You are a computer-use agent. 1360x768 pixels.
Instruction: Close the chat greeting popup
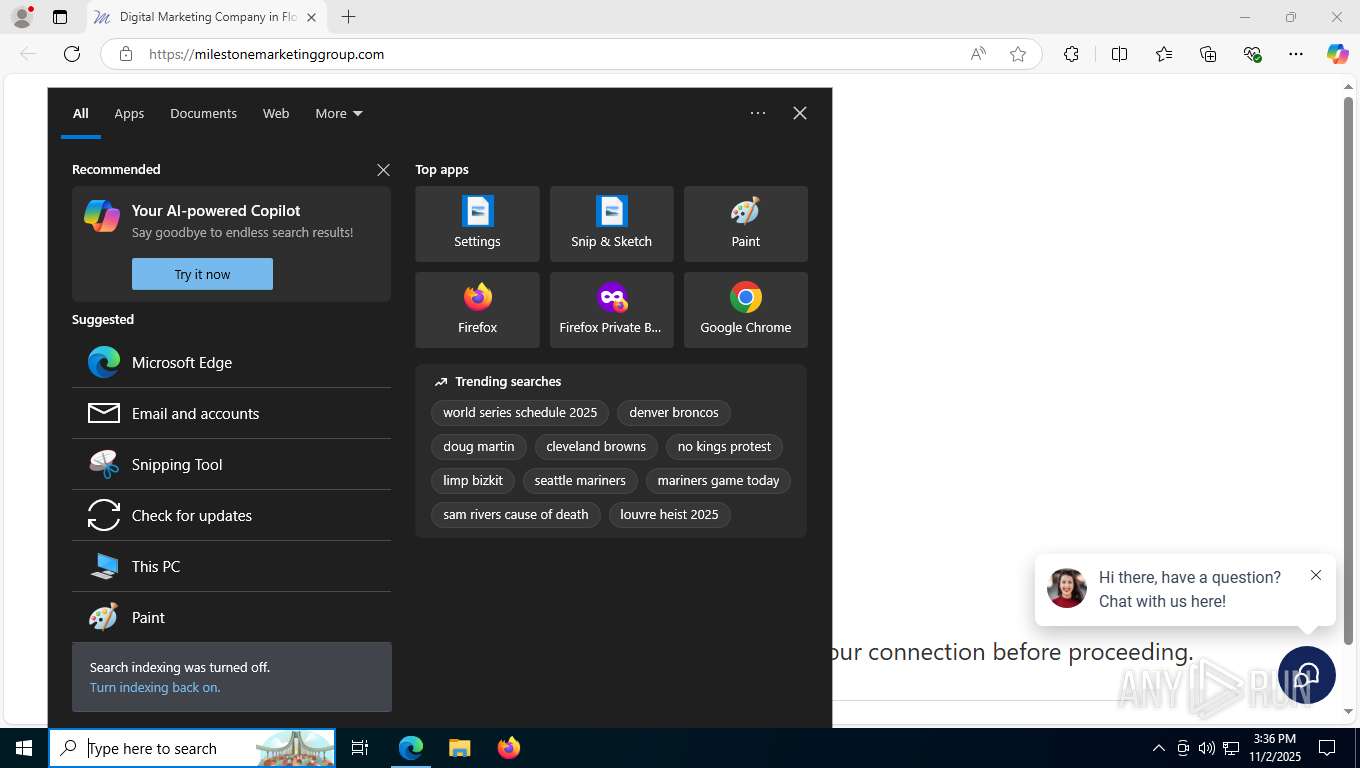point(1316,575)
